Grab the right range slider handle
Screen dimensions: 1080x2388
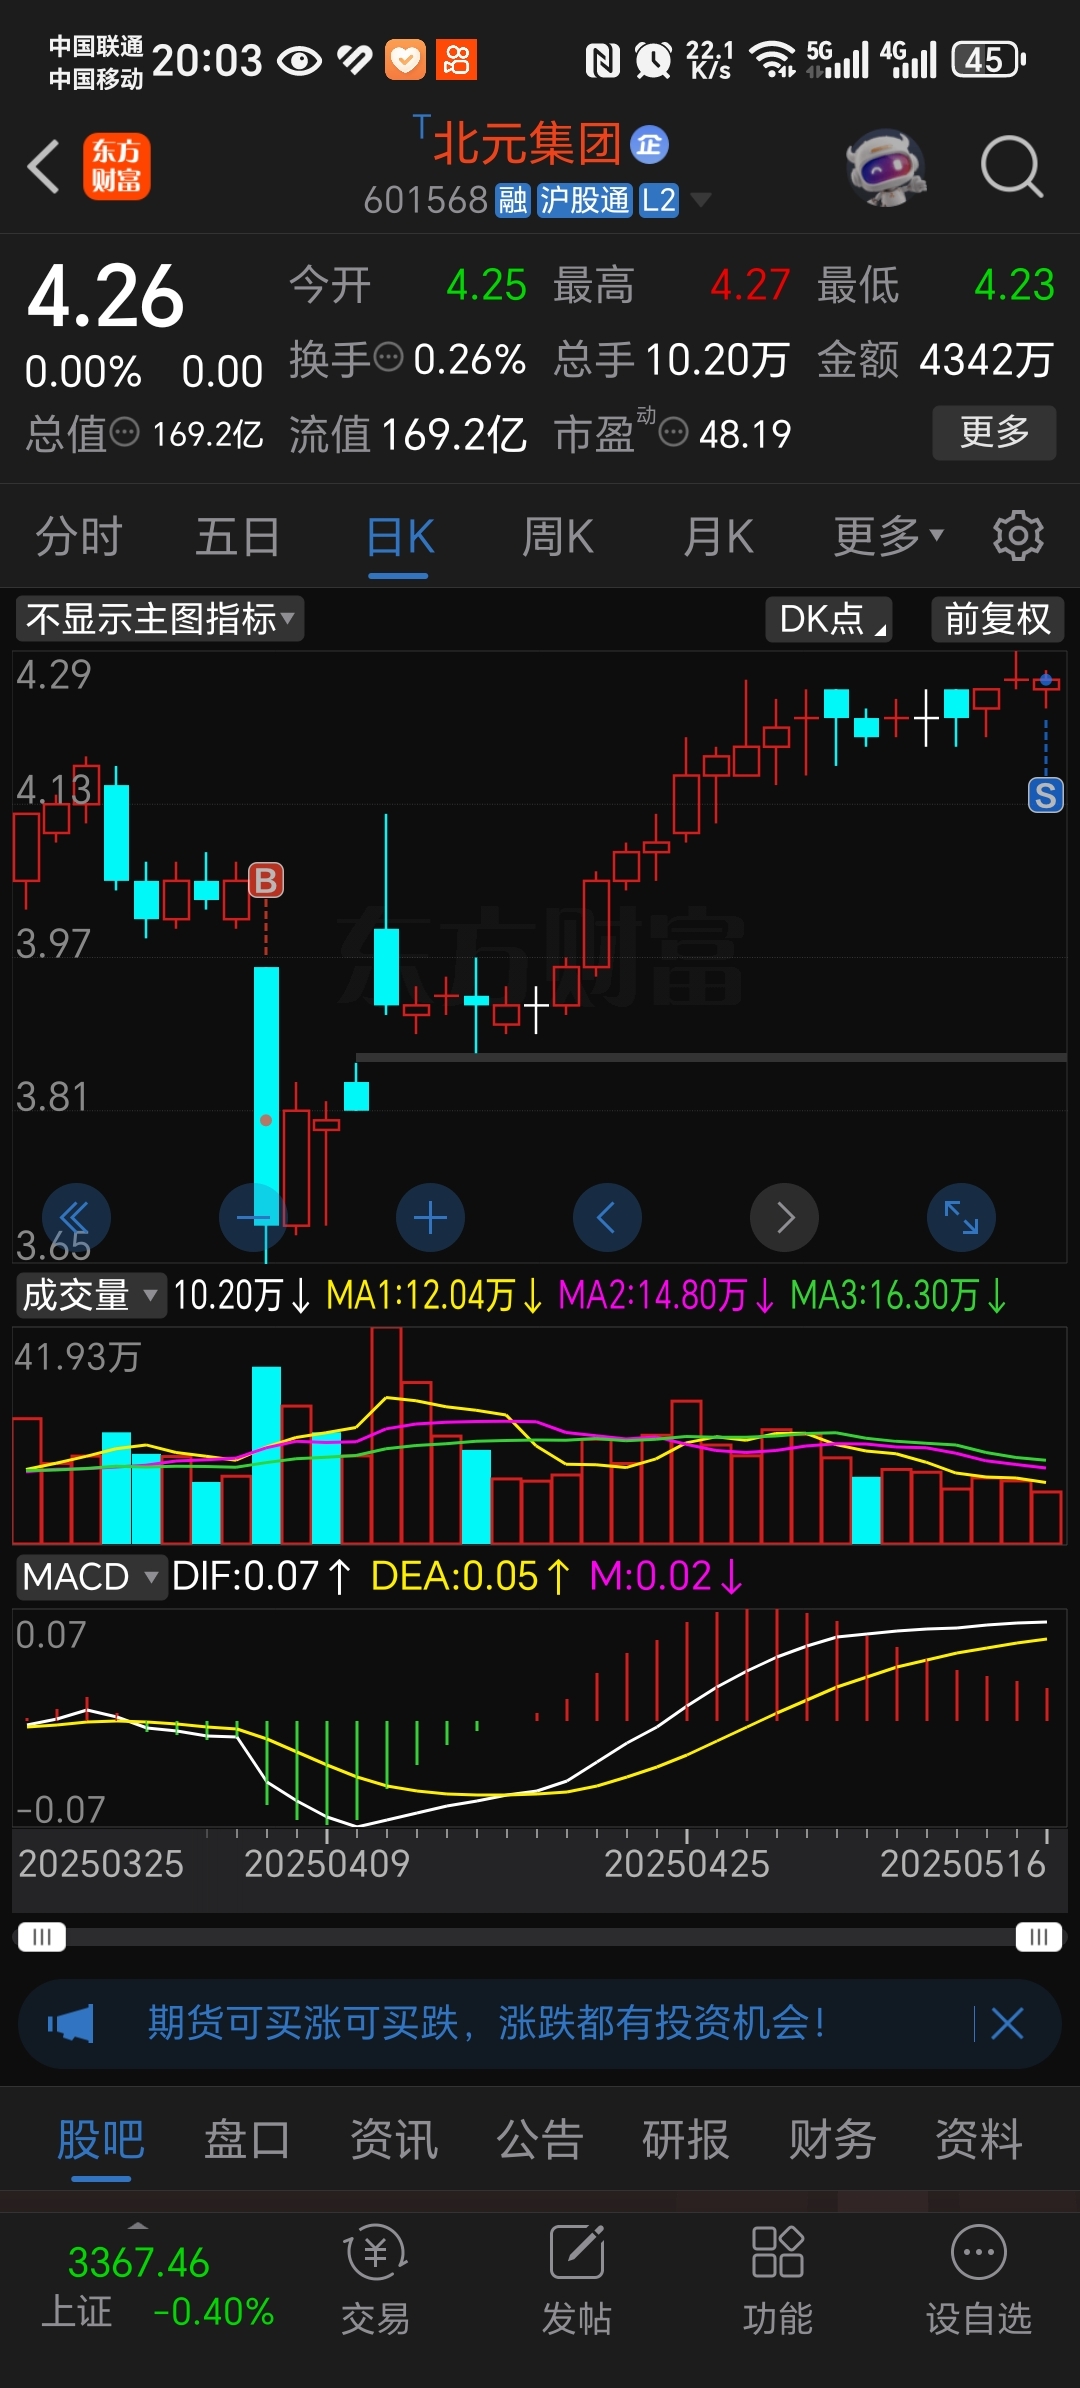pos(1038,1937)
